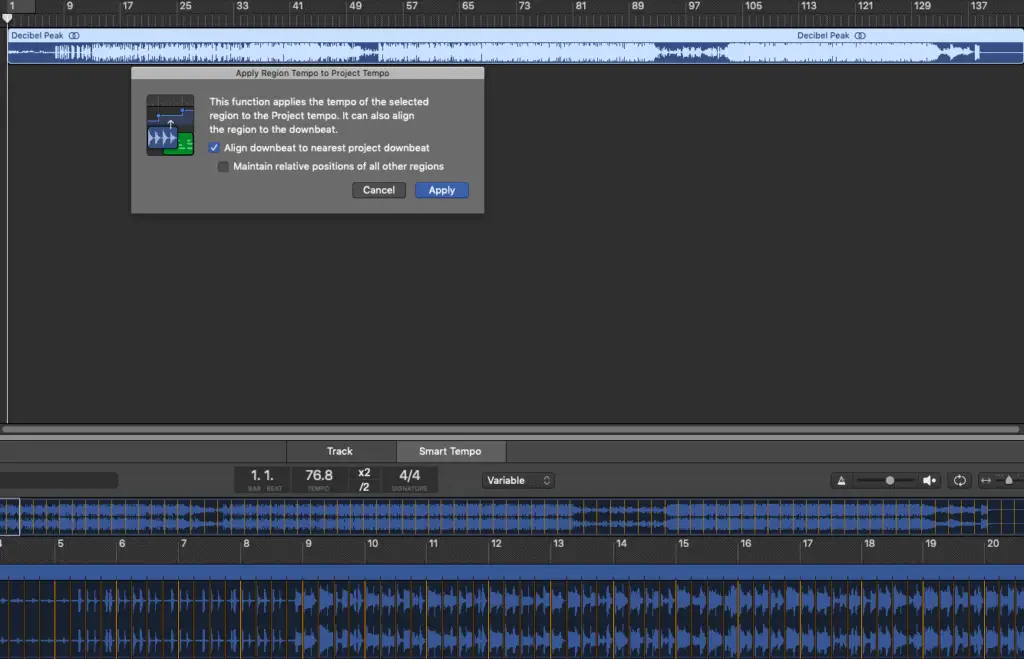This screenshot has width=1024, height=659.
Task: Toggle the metronome icon in Smart Tempo editor
Action: 841,481
